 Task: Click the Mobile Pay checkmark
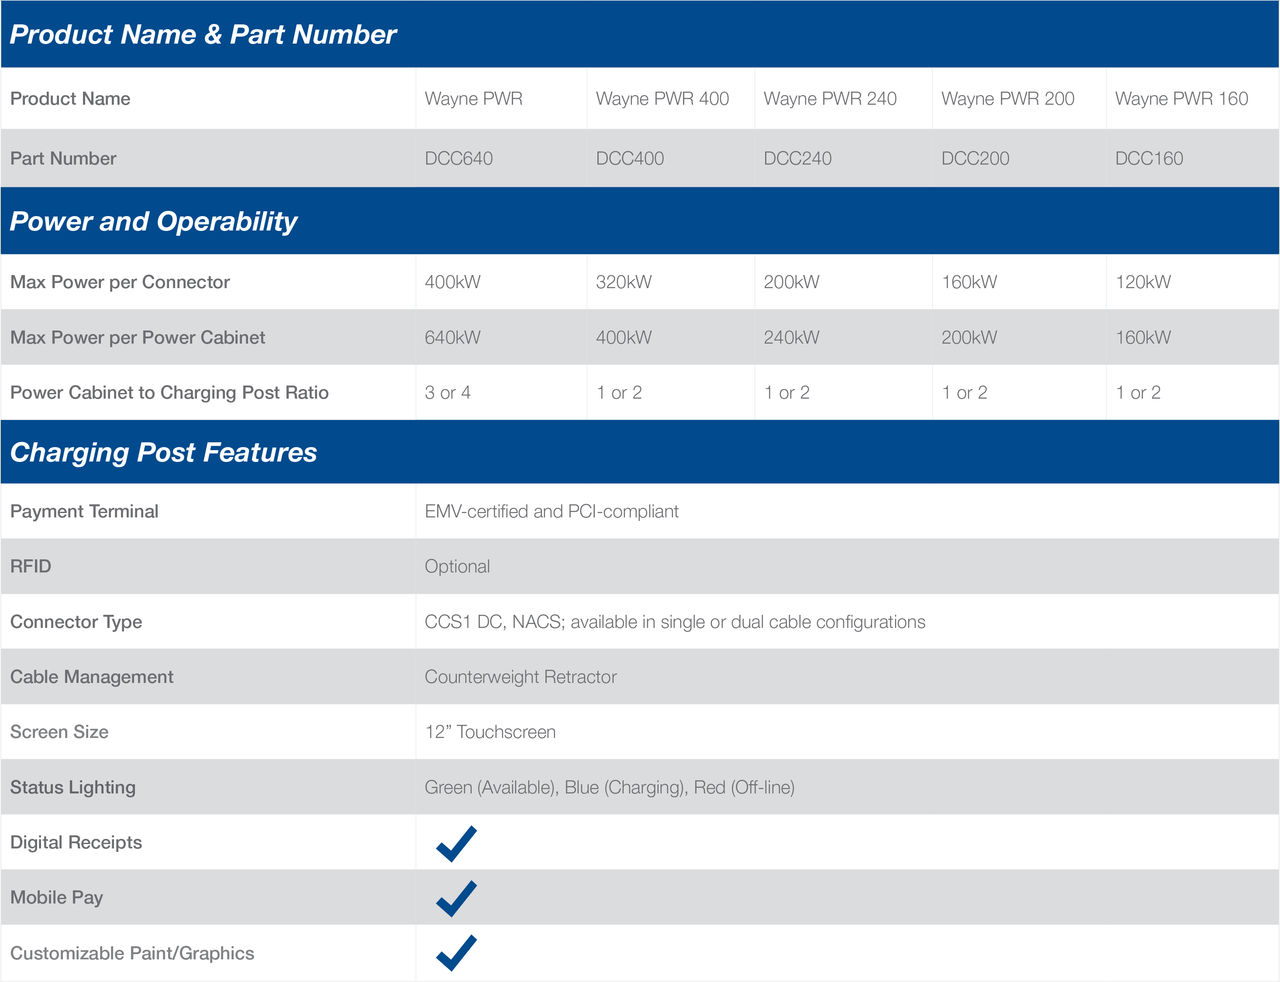(456, 899)
